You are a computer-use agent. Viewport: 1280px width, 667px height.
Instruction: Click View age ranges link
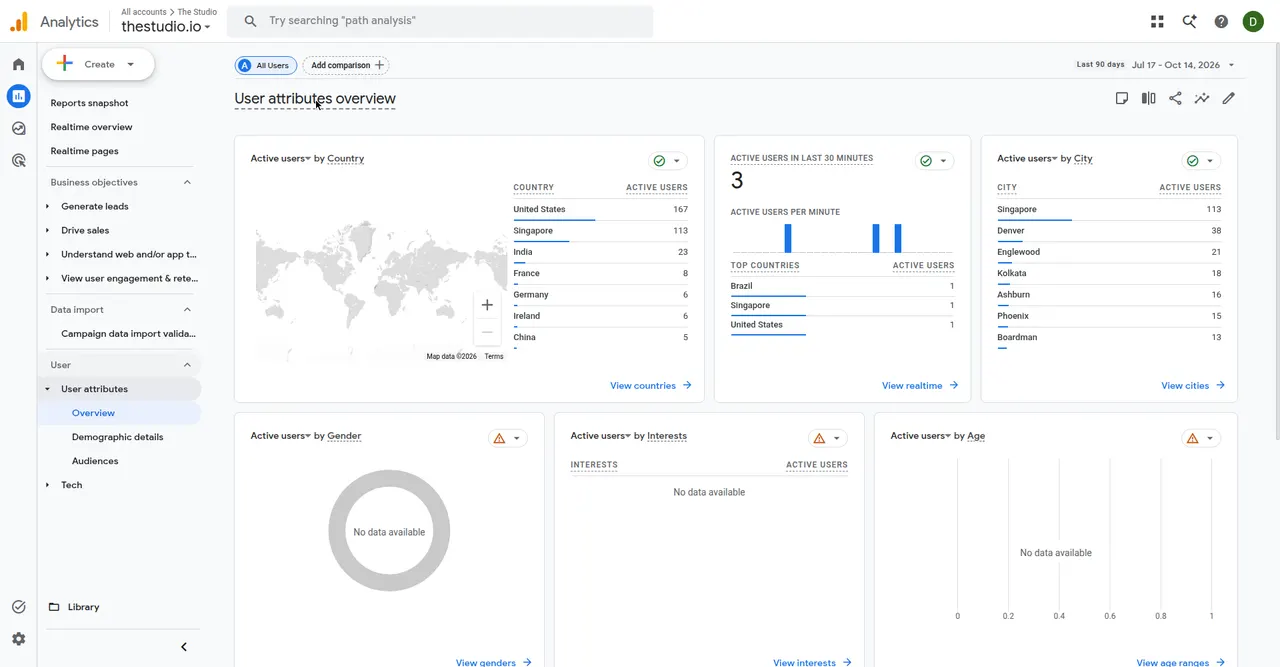pos(1180,662)
